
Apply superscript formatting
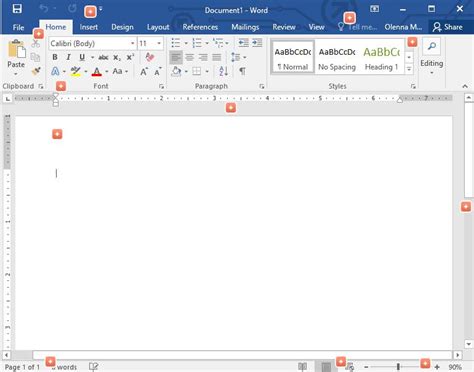pyautogui.click(x=130, y=57)
